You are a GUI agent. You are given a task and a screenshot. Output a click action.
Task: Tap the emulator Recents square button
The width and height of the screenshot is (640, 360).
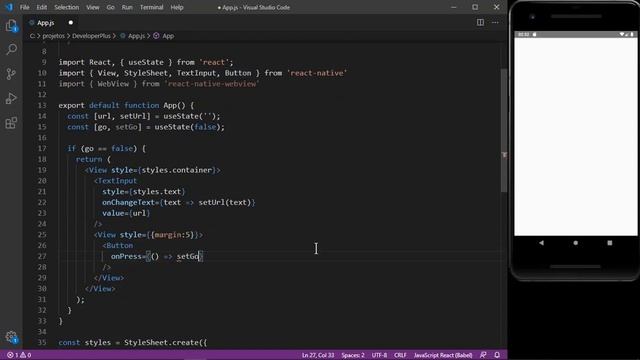pyautogui.click(x=610, y=243)
